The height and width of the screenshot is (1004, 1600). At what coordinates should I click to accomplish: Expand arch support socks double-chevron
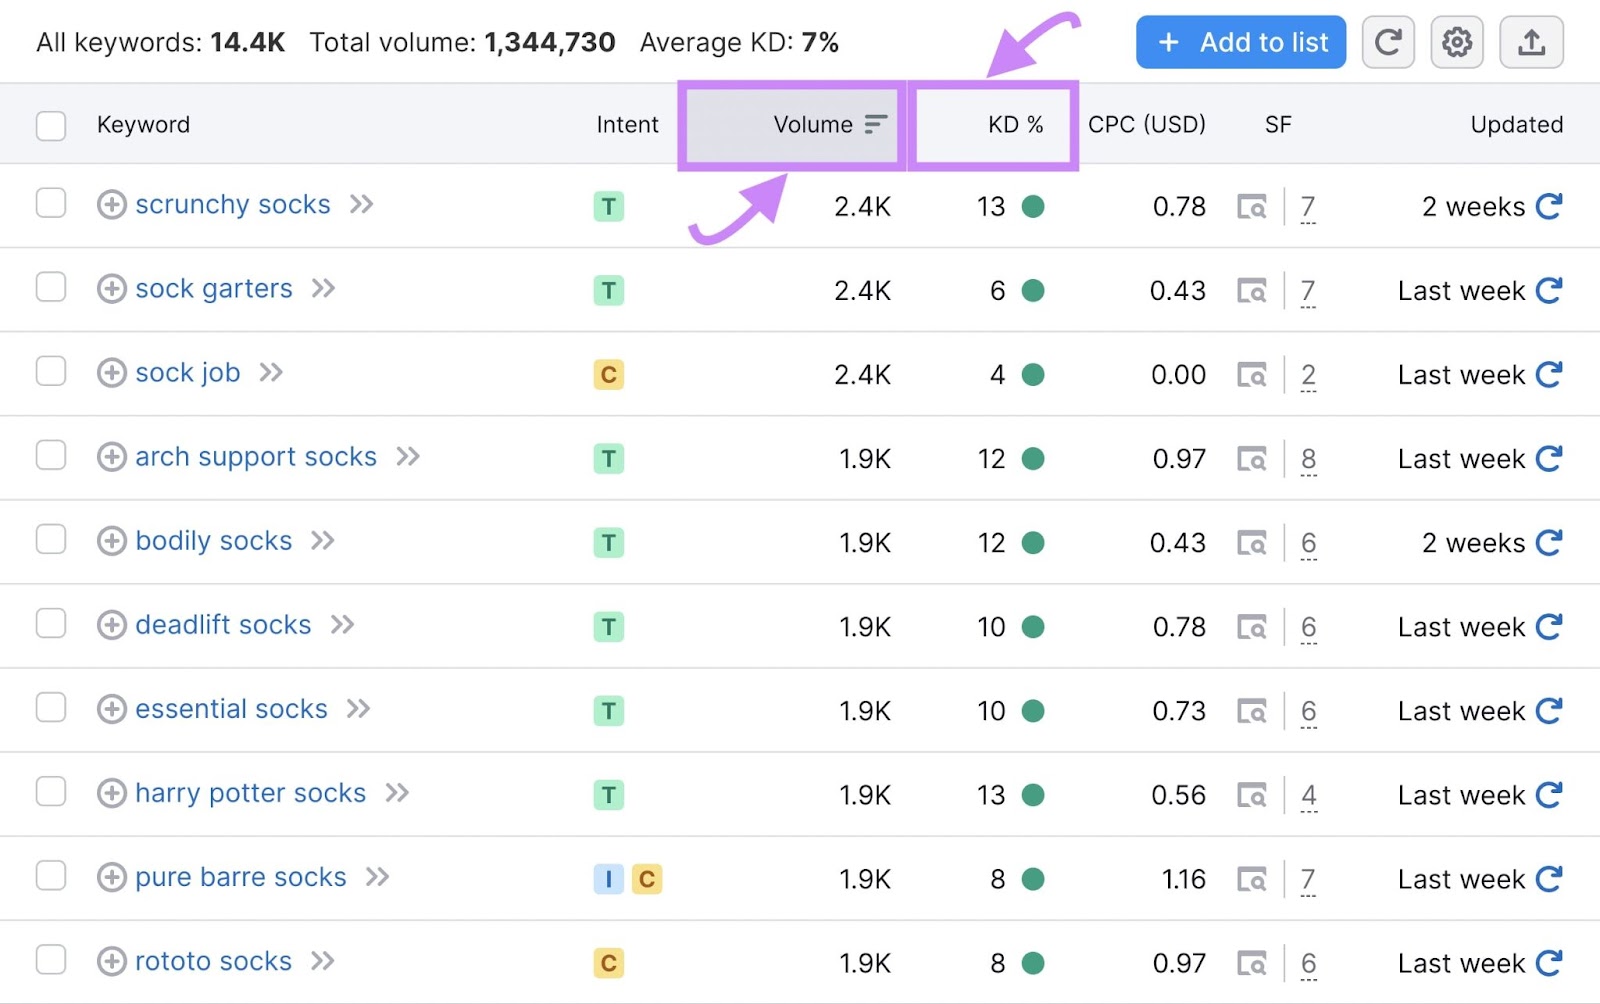tap(407, 456)
